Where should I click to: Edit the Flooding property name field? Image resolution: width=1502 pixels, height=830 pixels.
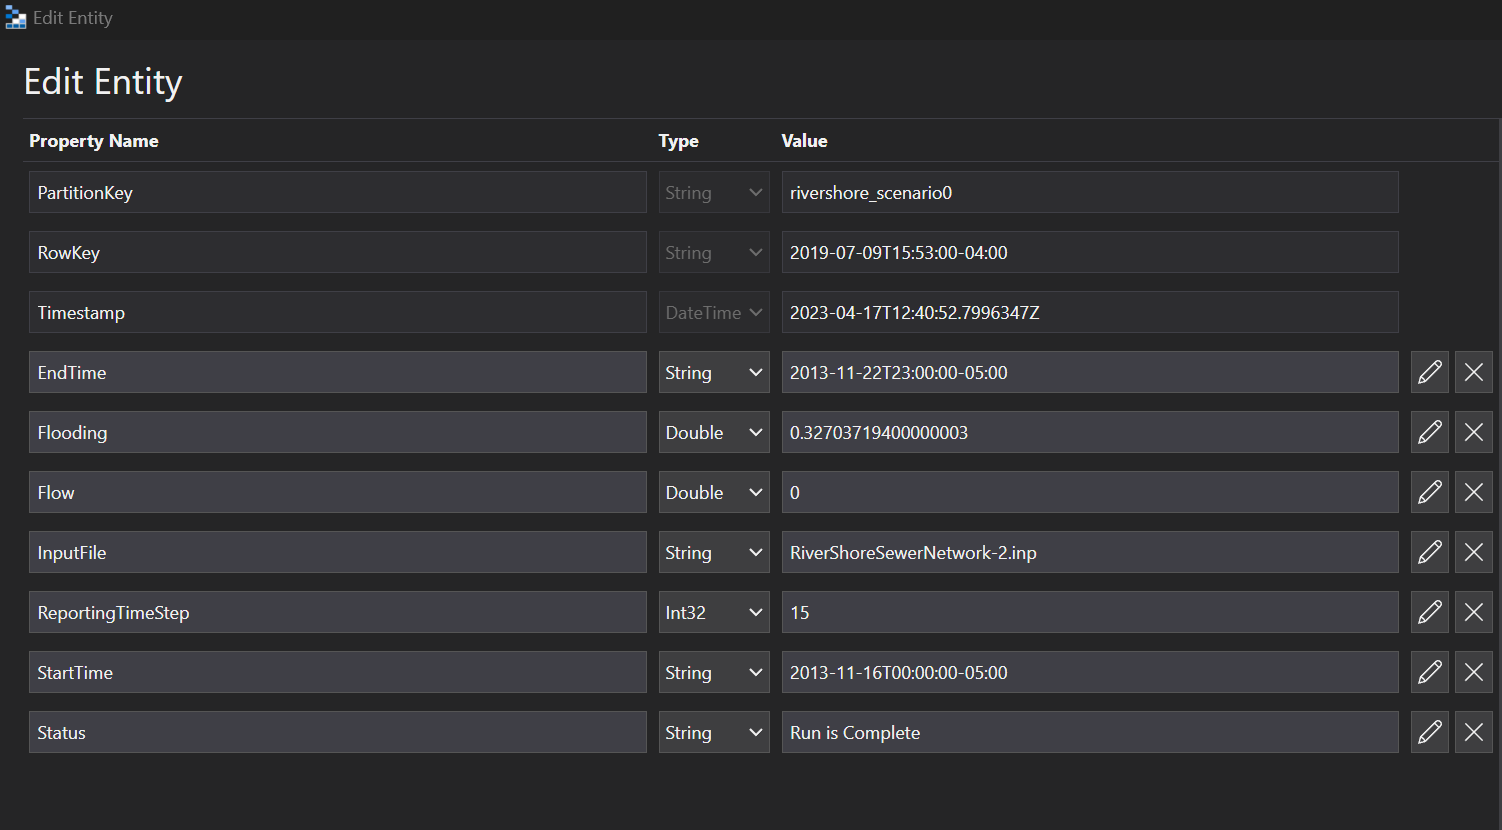click(338, 432)
